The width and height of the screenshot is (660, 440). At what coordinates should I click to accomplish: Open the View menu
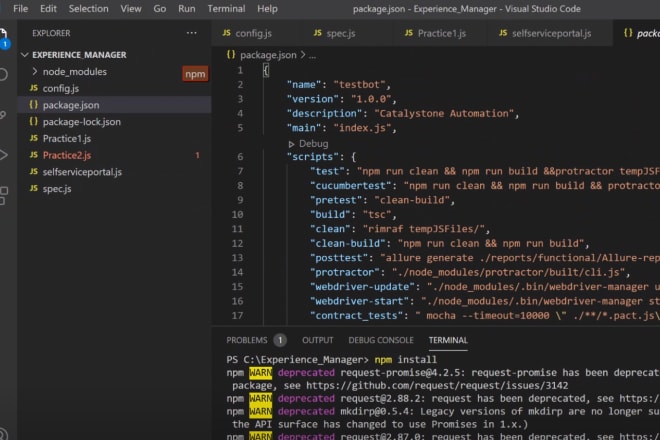pyautogui.click(x=131, y=8)
